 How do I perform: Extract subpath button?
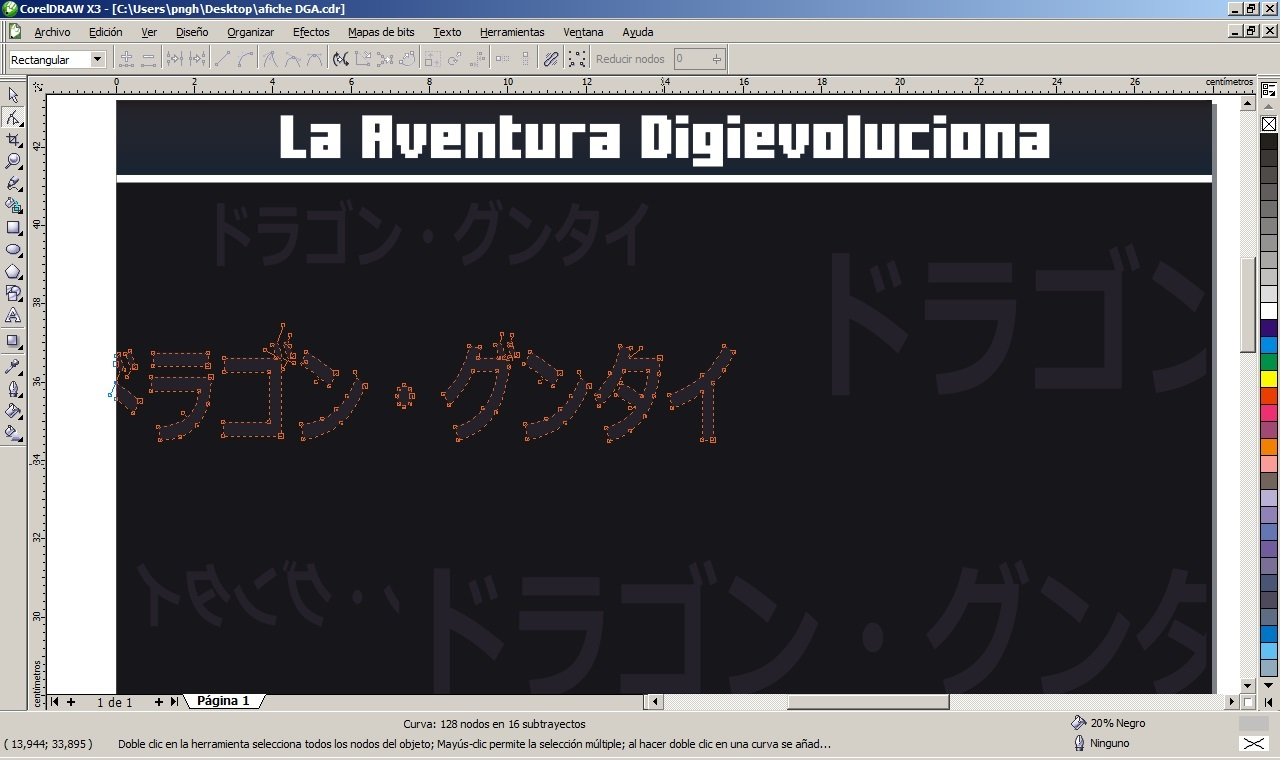click(x=386, y=59)
